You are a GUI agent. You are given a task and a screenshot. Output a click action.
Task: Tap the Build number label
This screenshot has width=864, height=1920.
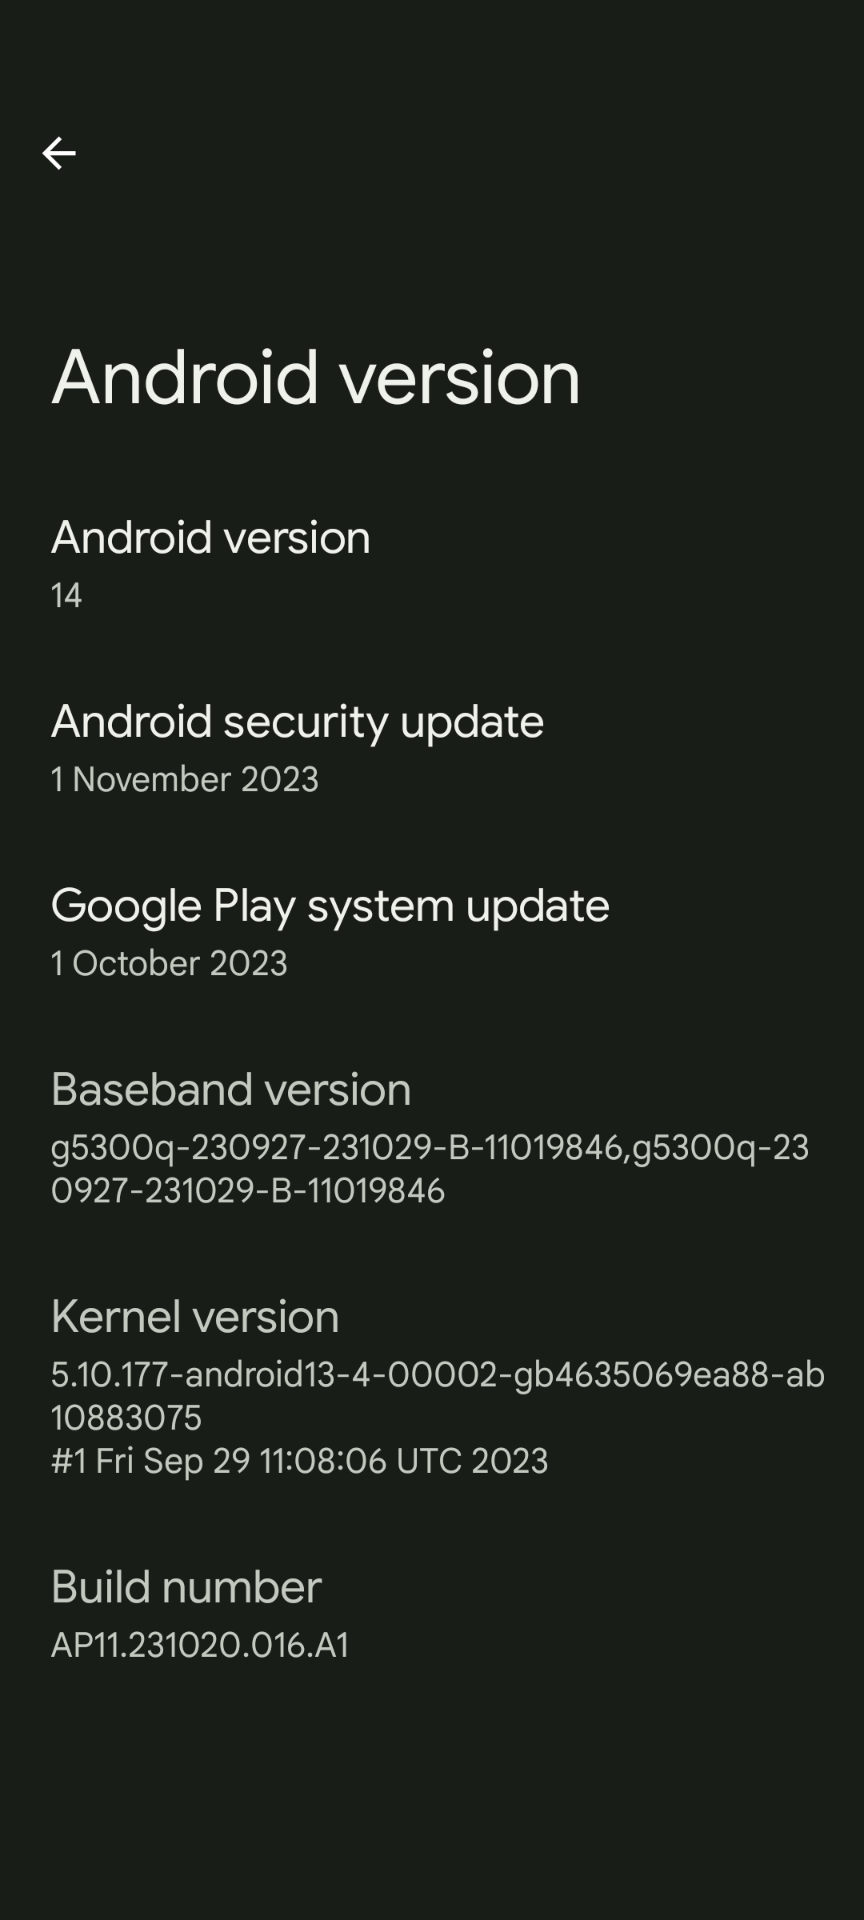click(x=186, y=1587)
